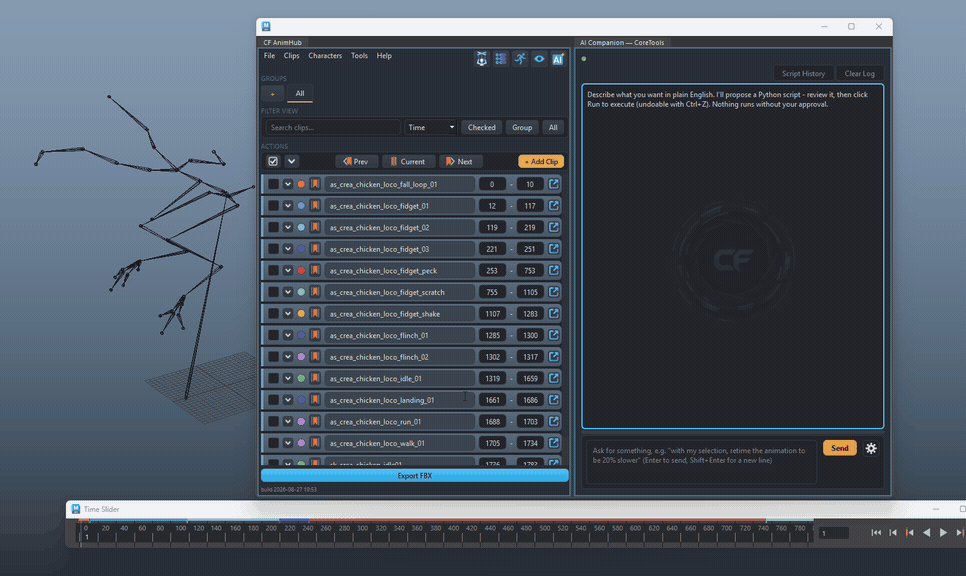Click export icon for walk_01 clip
The image size is (966, 576).
[554, 443]
